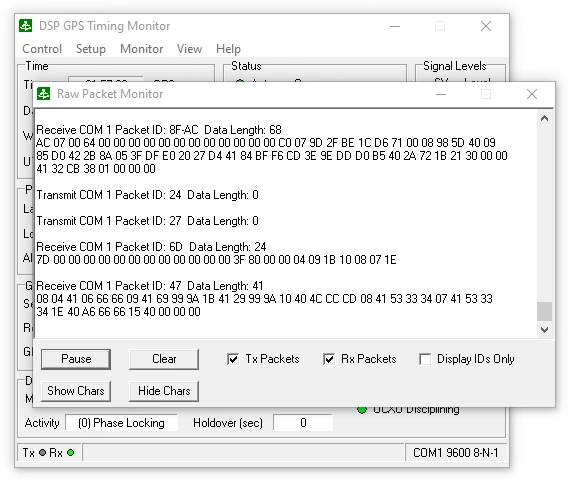This screenshot has width=571, height=482.
Task: Click the Hide Chars button
Action: [x=164, y=391]
